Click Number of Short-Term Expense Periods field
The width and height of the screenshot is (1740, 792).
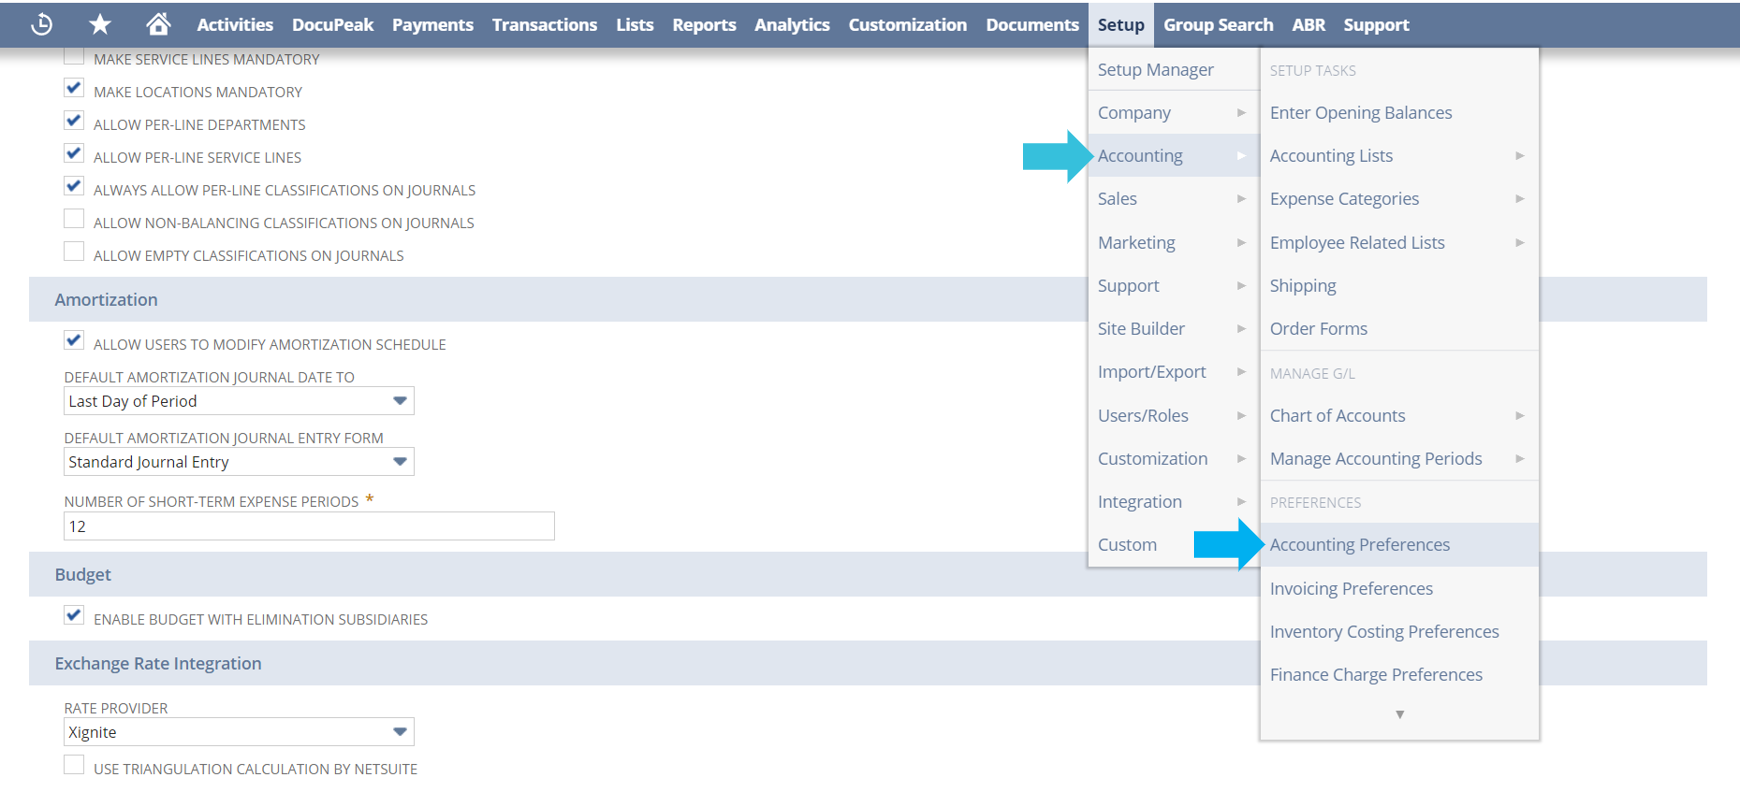[x=308, y=527]
